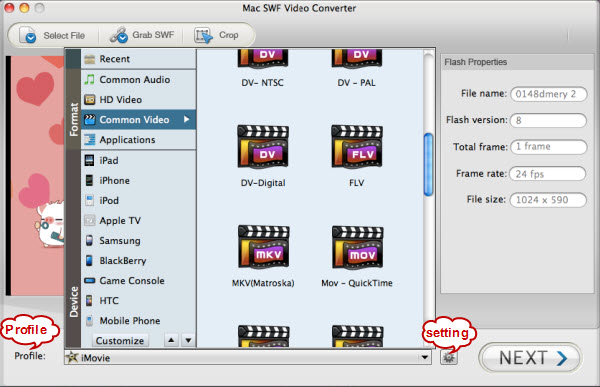
Task: Open settings via the gear icon
Action: point(448,358)
